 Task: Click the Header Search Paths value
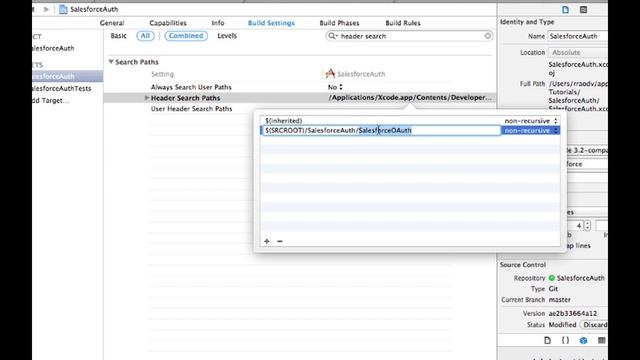pyautogui.click(x=410, y=98)
